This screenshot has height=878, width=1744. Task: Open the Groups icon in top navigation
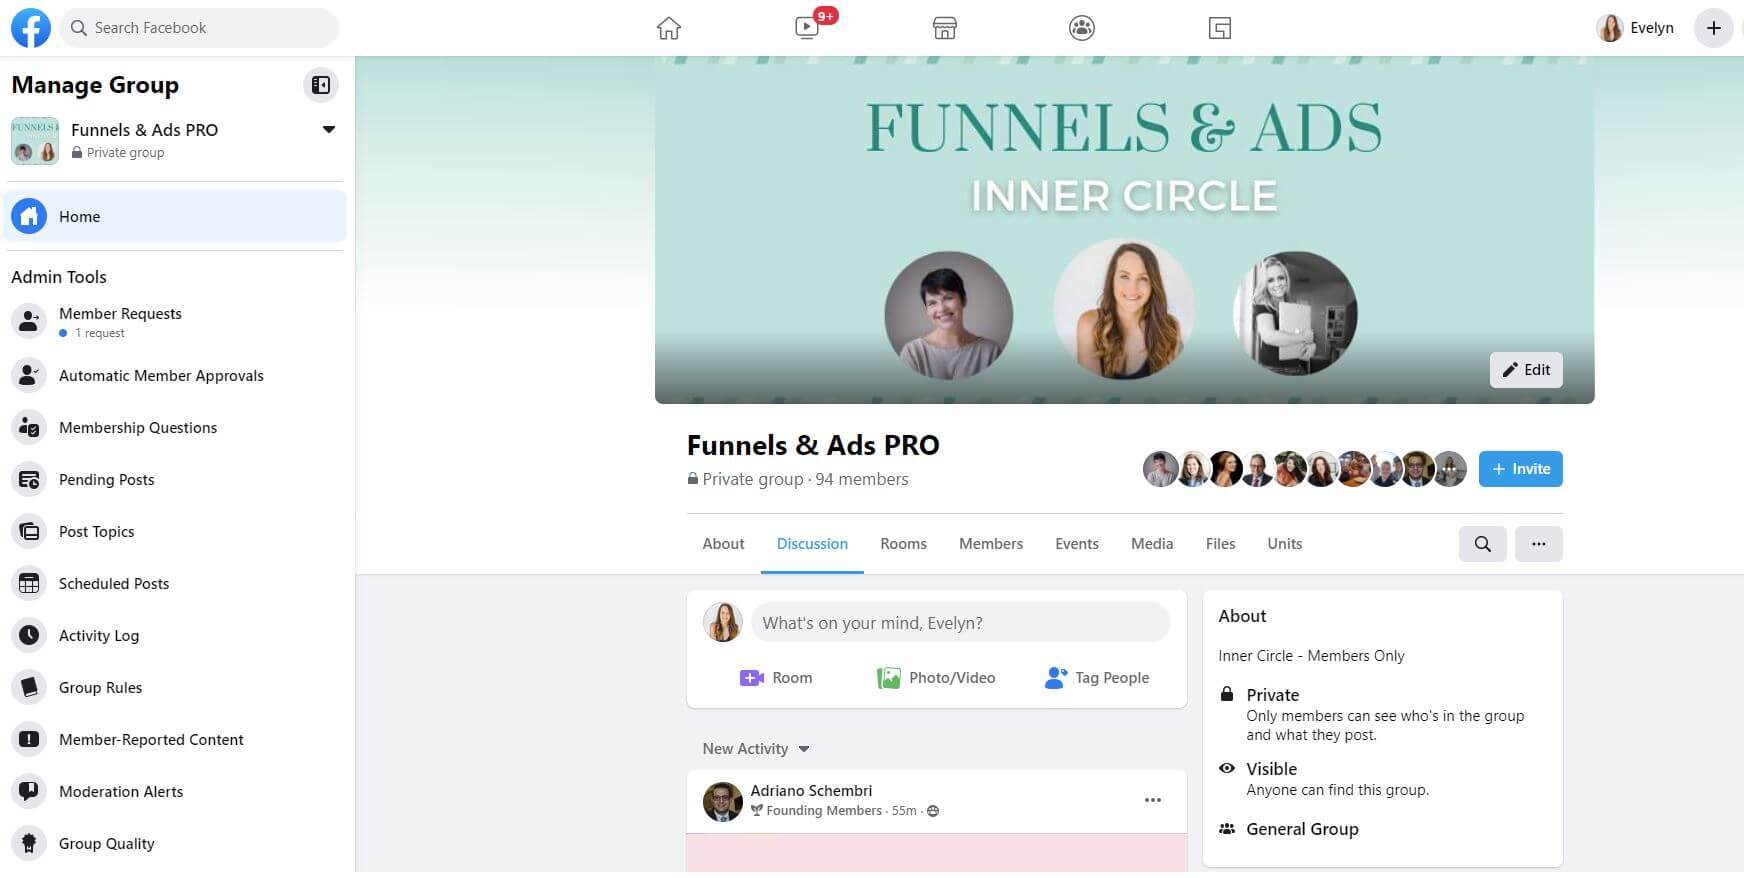click(x=1082, y=28)
